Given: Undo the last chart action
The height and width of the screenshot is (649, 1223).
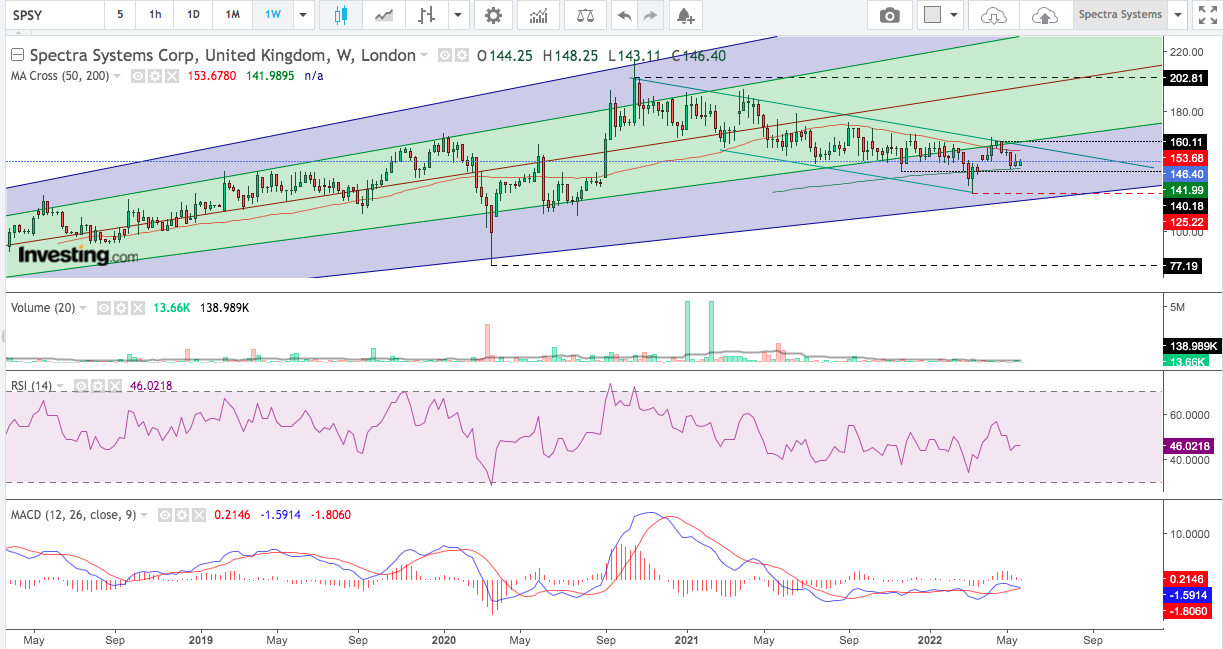Looking at the screenshot, I should click(624, 15).
